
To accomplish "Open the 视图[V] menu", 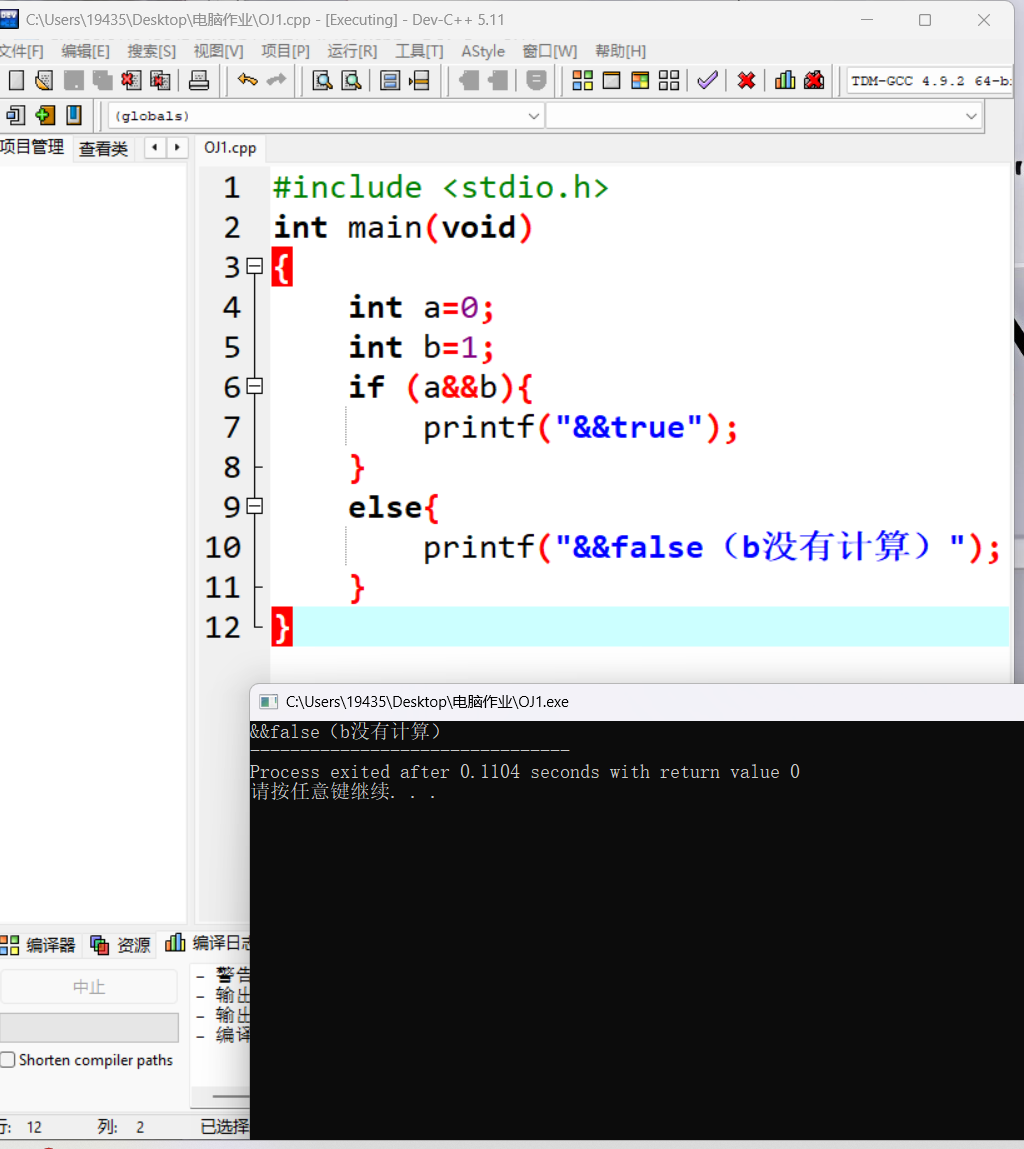I will point(218,51).
